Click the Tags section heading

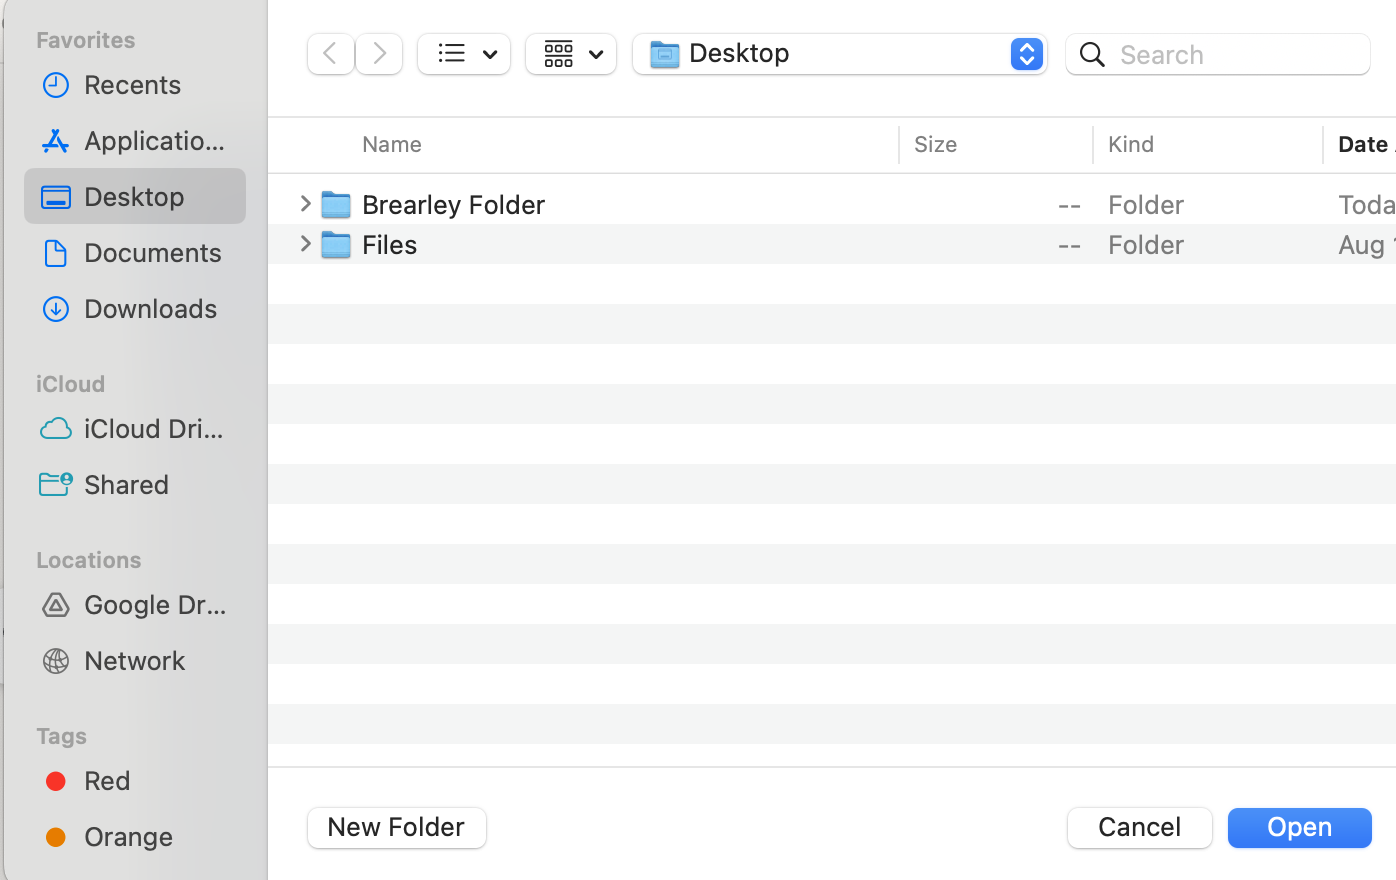62,736
